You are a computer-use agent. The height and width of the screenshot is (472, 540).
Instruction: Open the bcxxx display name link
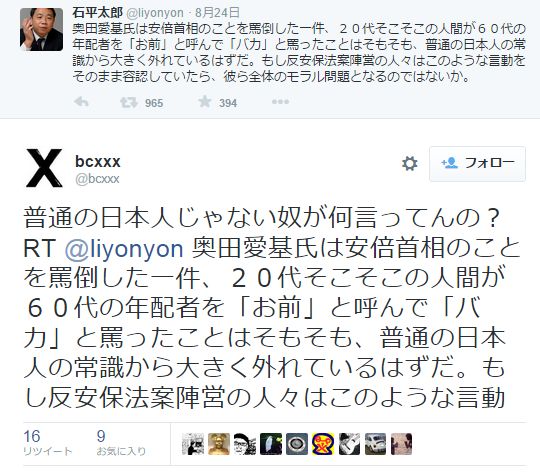[x=98, y=161]
